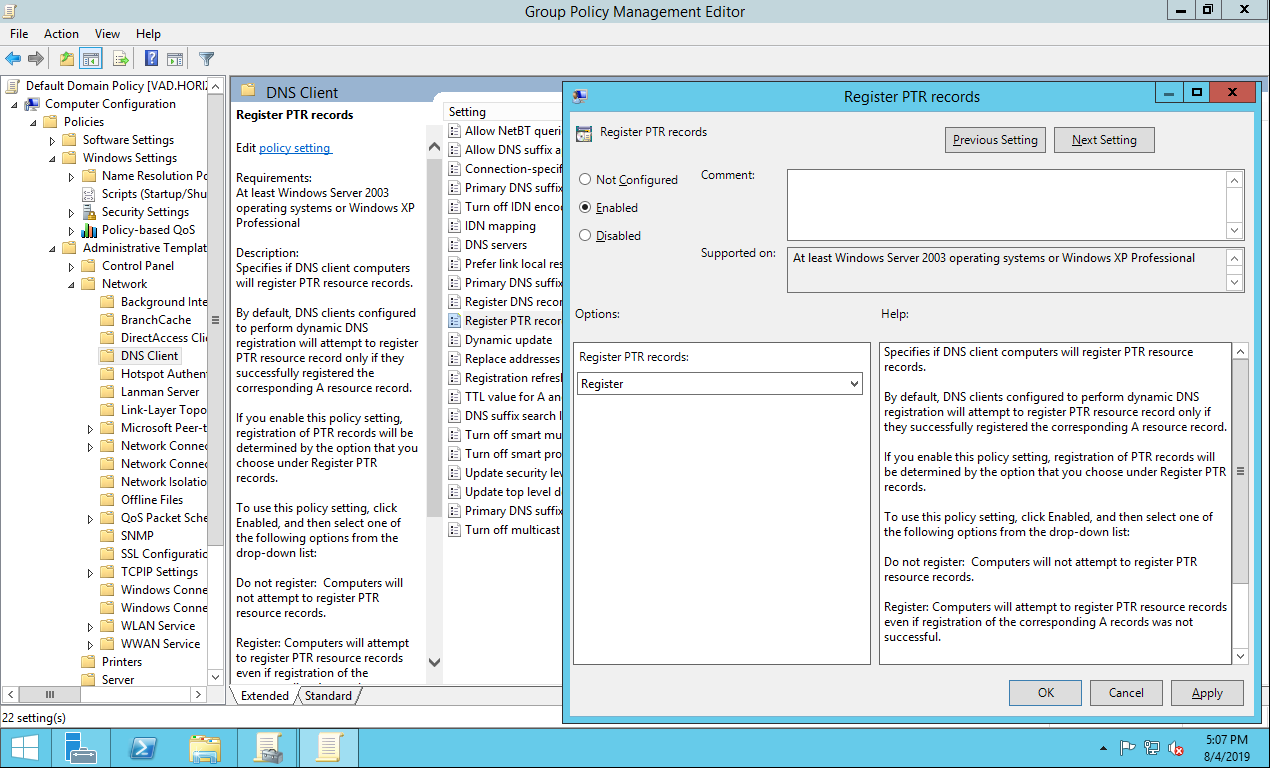Select the Enabled radio button
The height and width of the screenshot is (768, 1270).
[x=585, y=208]
